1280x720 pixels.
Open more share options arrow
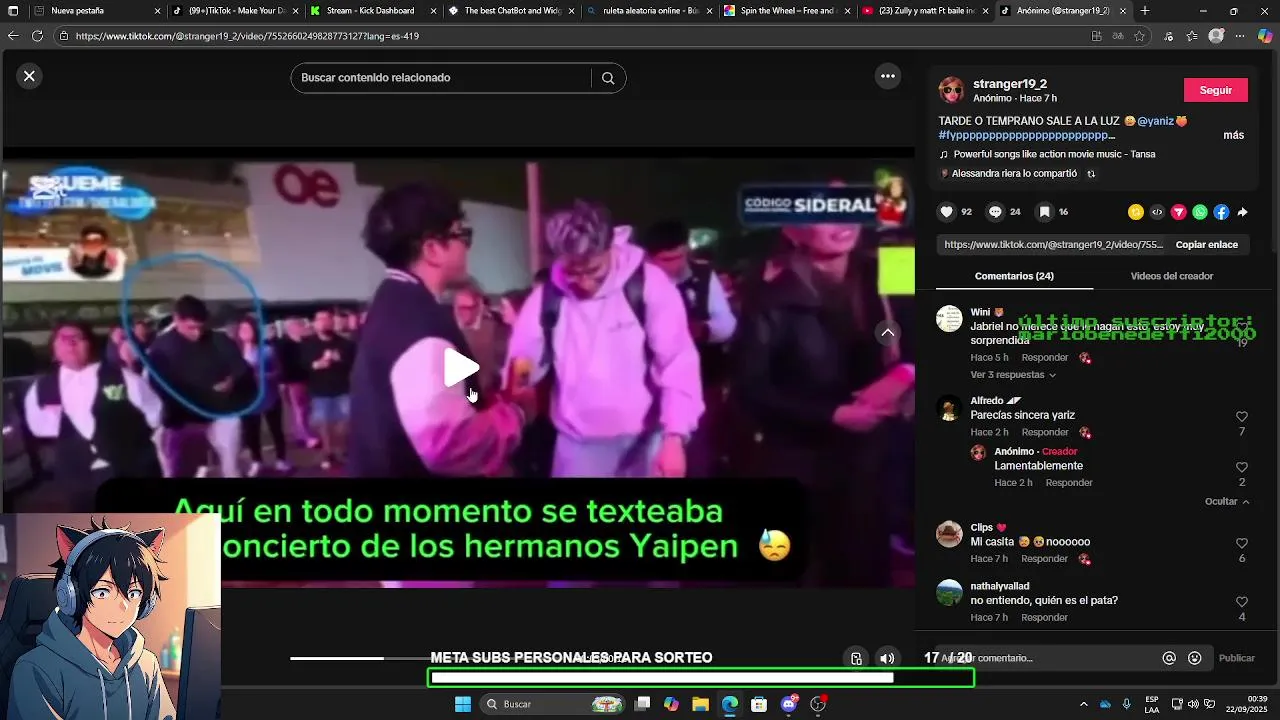click(x=1243, y=212)
